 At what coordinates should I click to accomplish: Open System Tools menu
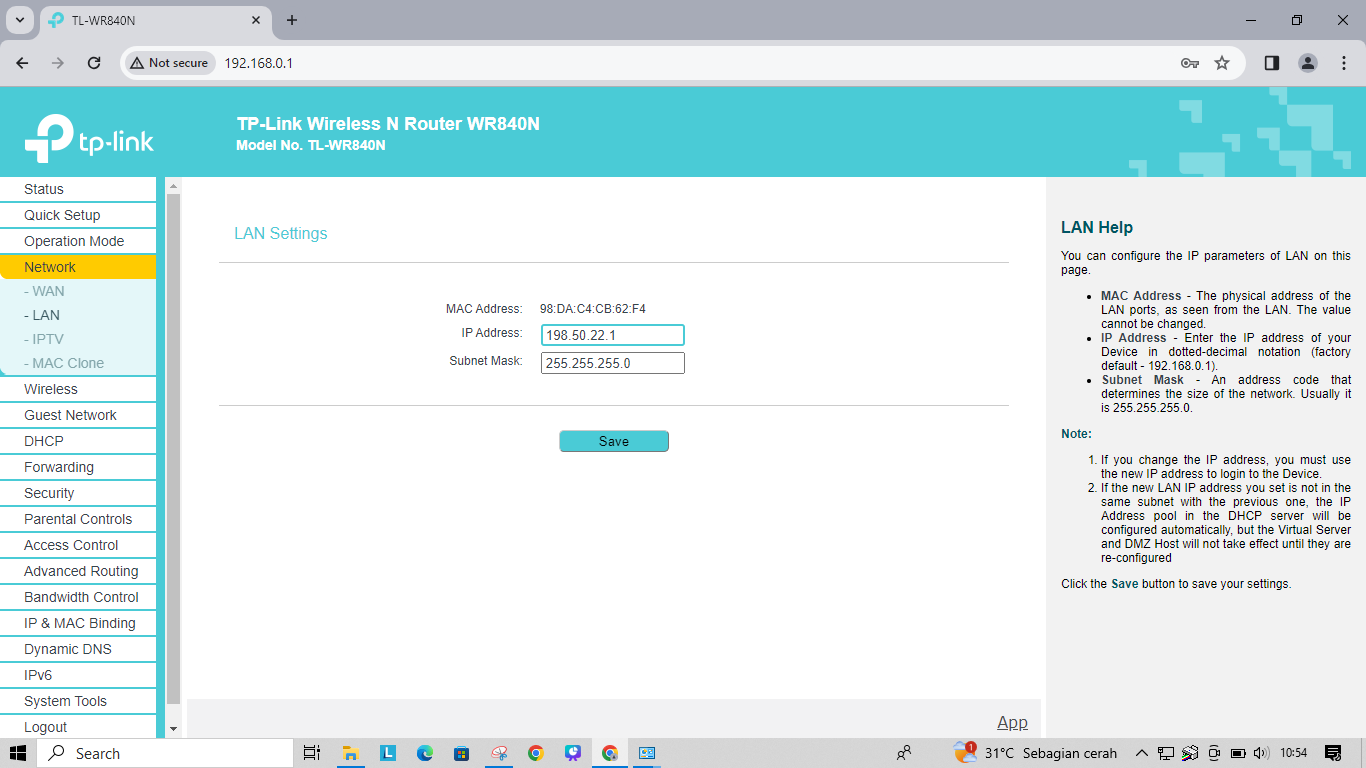78,701
